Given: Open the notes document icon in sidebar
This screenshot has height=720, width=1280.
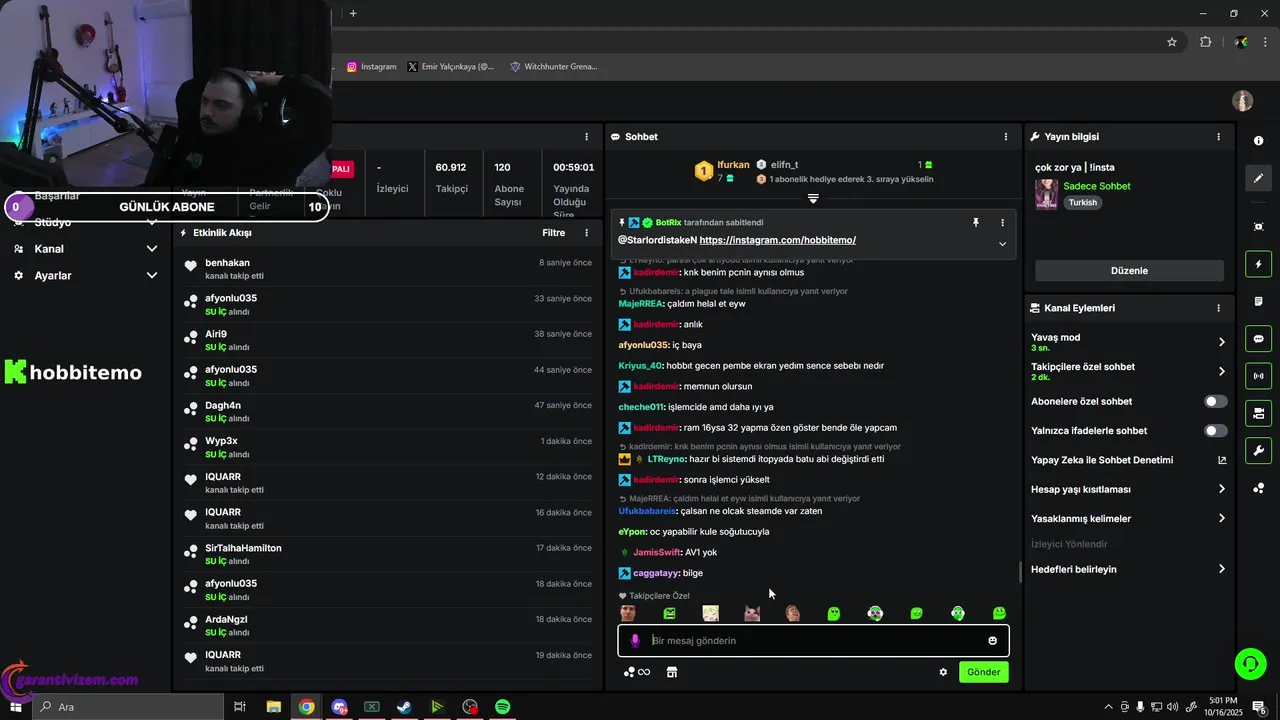Looking at the screenshot, I should point(1258,301).
